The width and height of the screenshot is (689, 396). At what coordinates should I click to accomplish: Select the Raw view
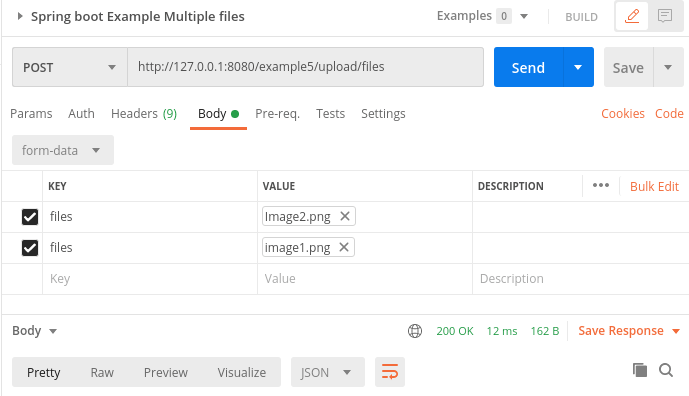tap(102, 373)
